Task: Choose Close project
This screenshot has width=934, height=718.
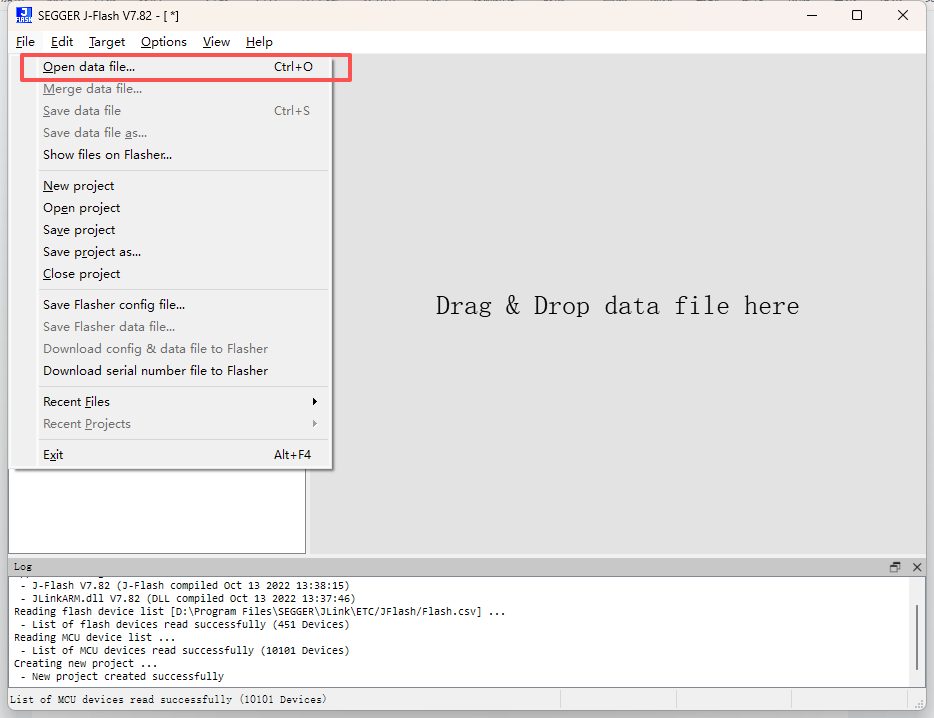Action: (178, 274)
